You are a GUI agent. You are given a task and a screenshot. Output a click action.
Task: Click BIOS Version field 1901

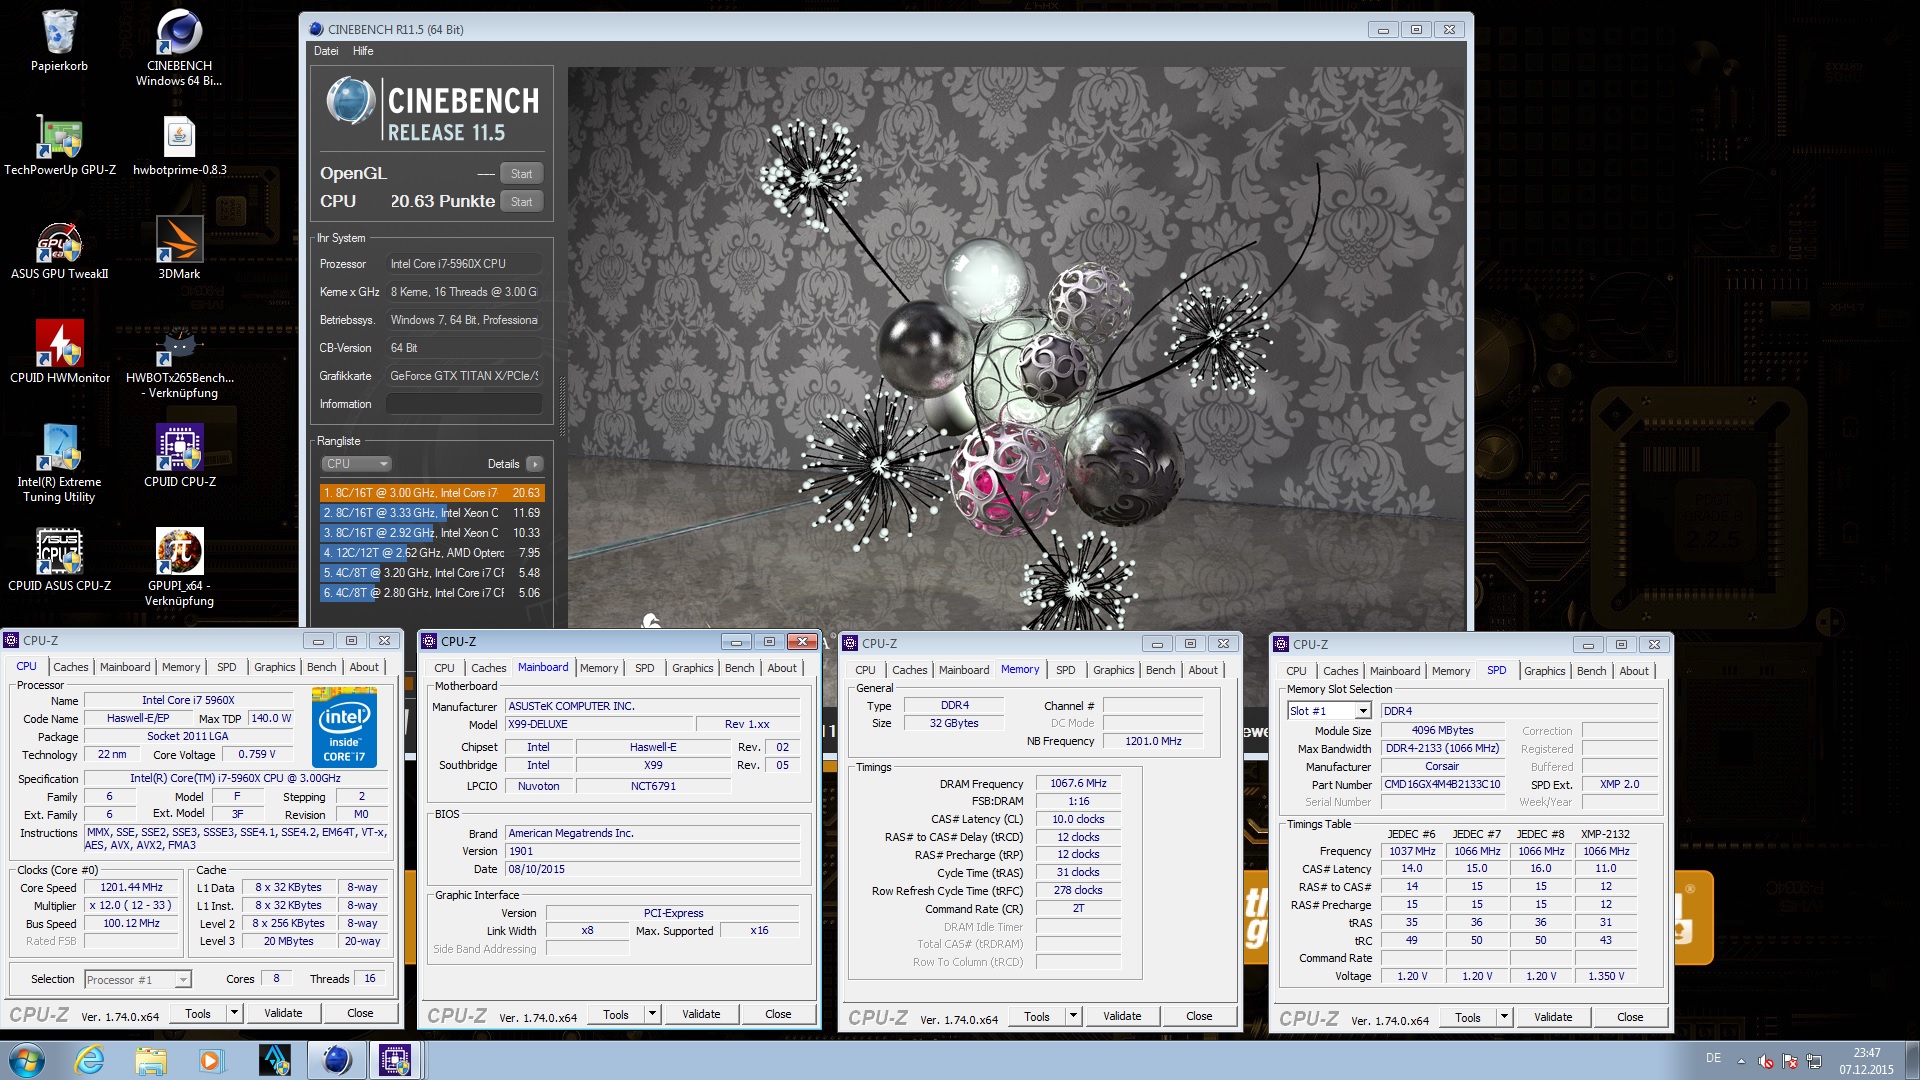click(x=652, y=852)
